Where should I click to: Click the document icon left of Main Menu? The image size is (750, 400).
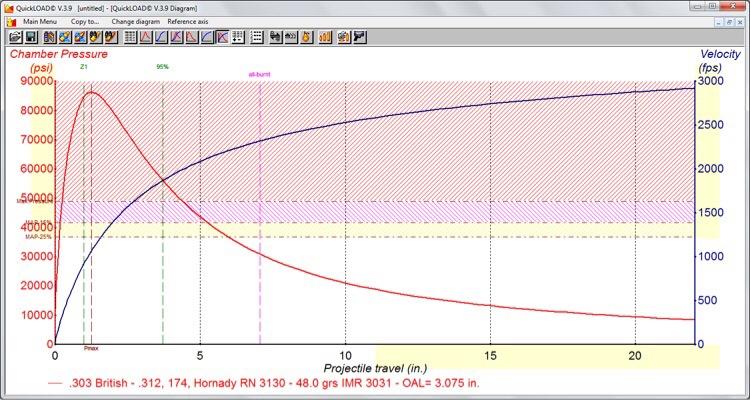click(10, 22)
